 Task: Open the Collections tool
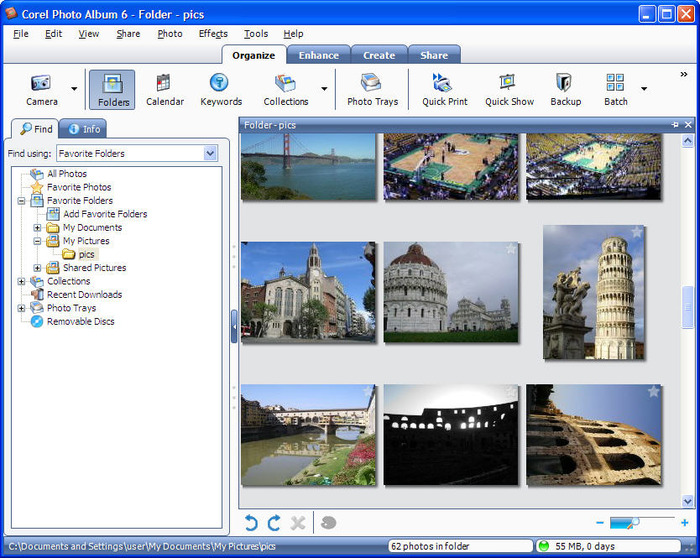(286, 90)
